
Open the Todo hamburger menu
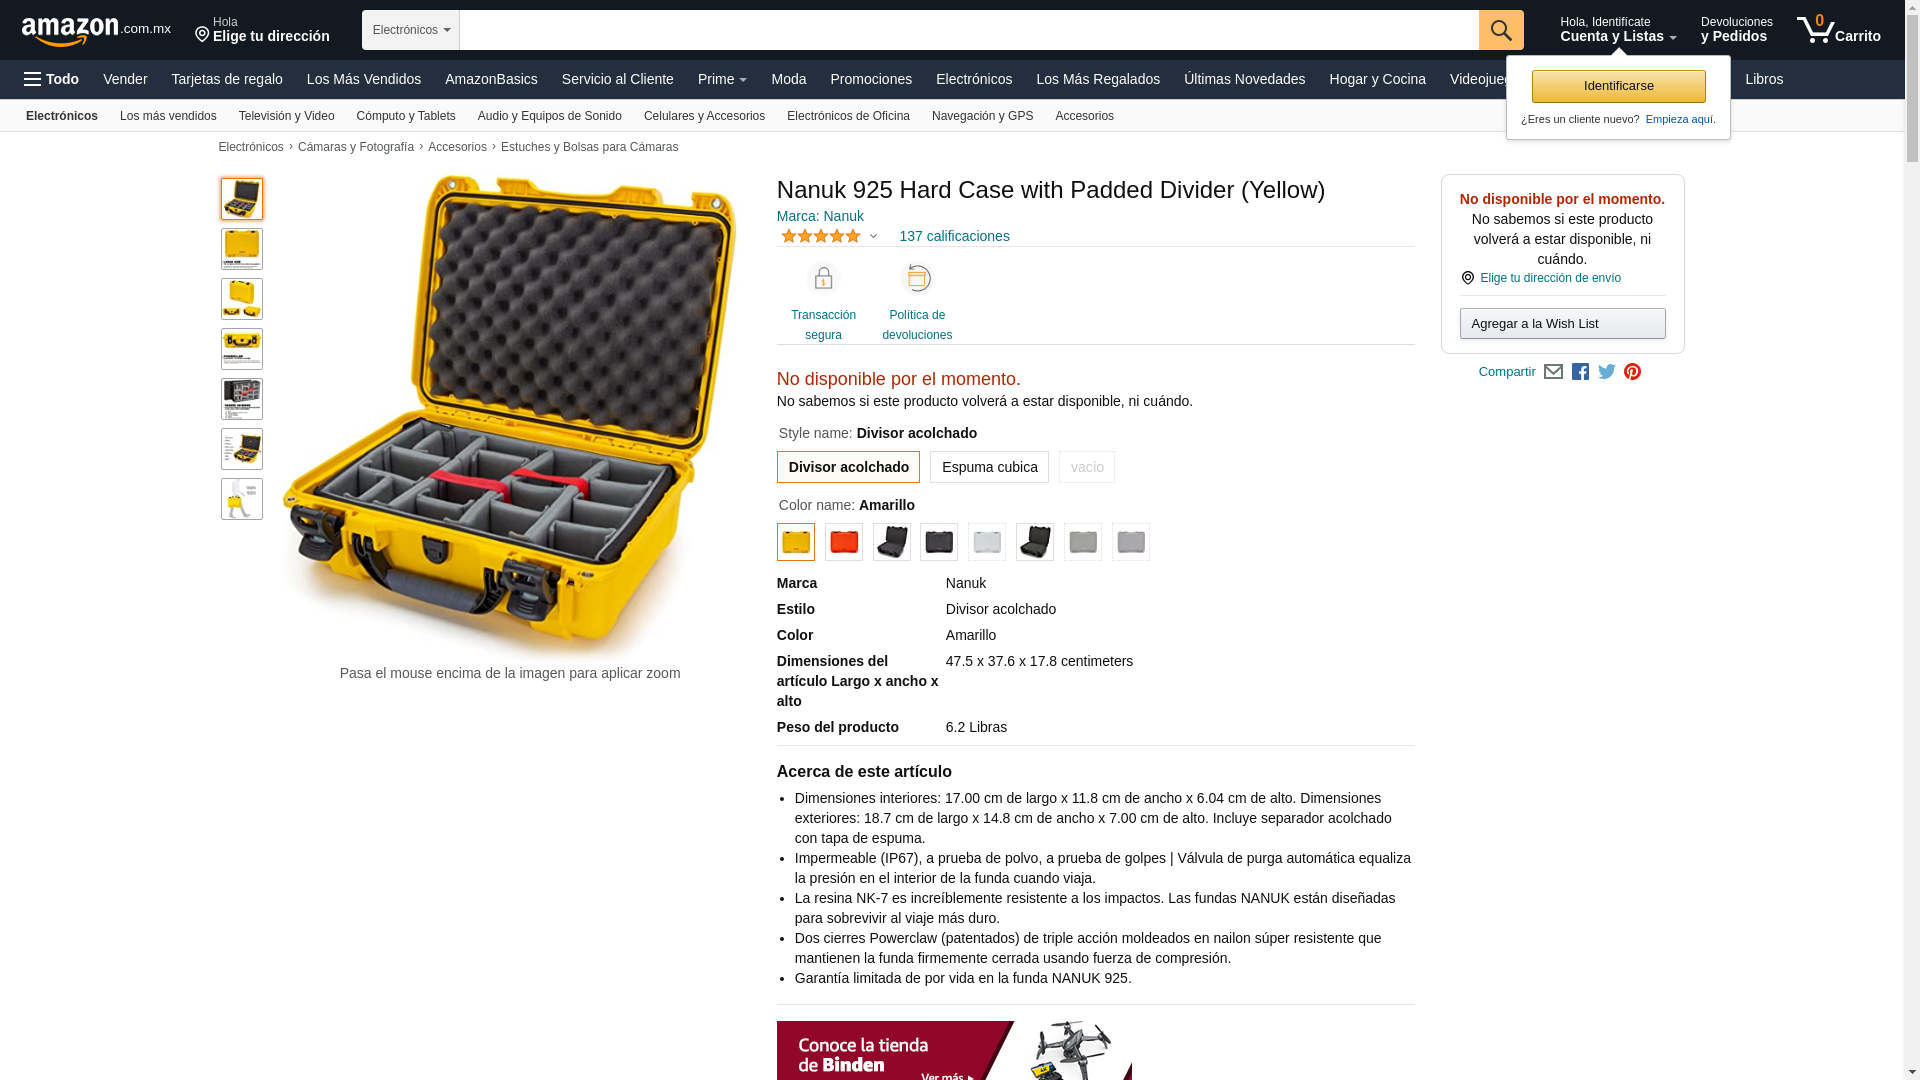(51, 79)
